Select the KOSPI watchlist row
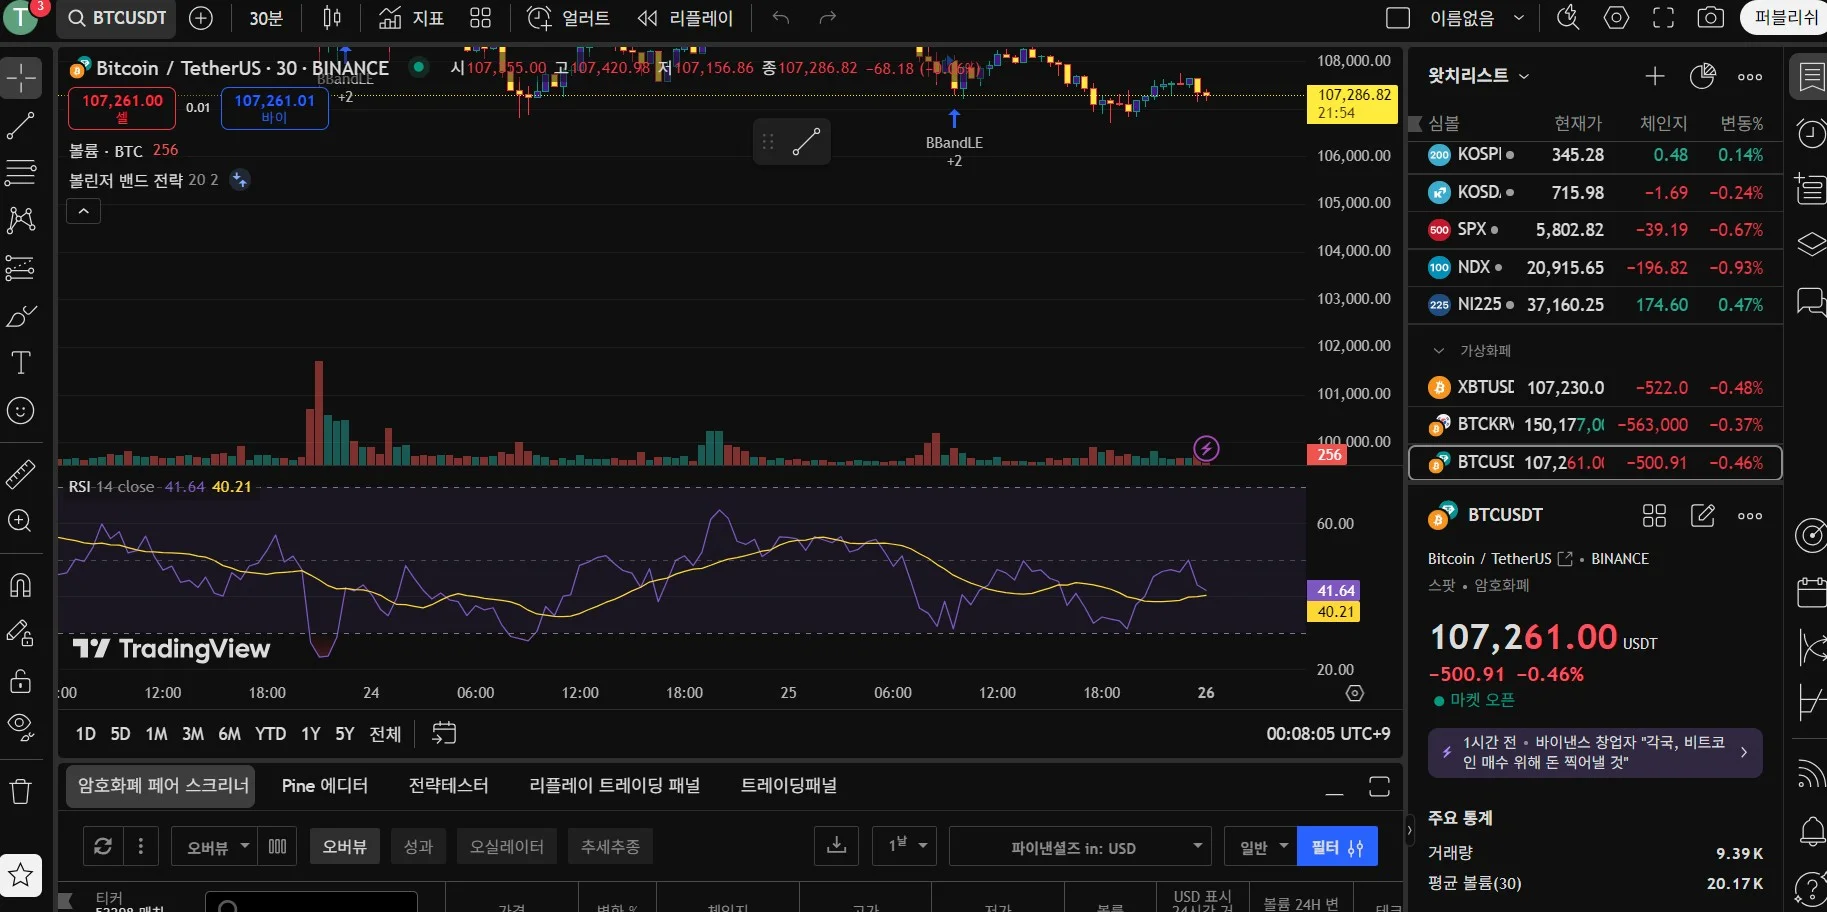1827x912 pixels. 1595,155
